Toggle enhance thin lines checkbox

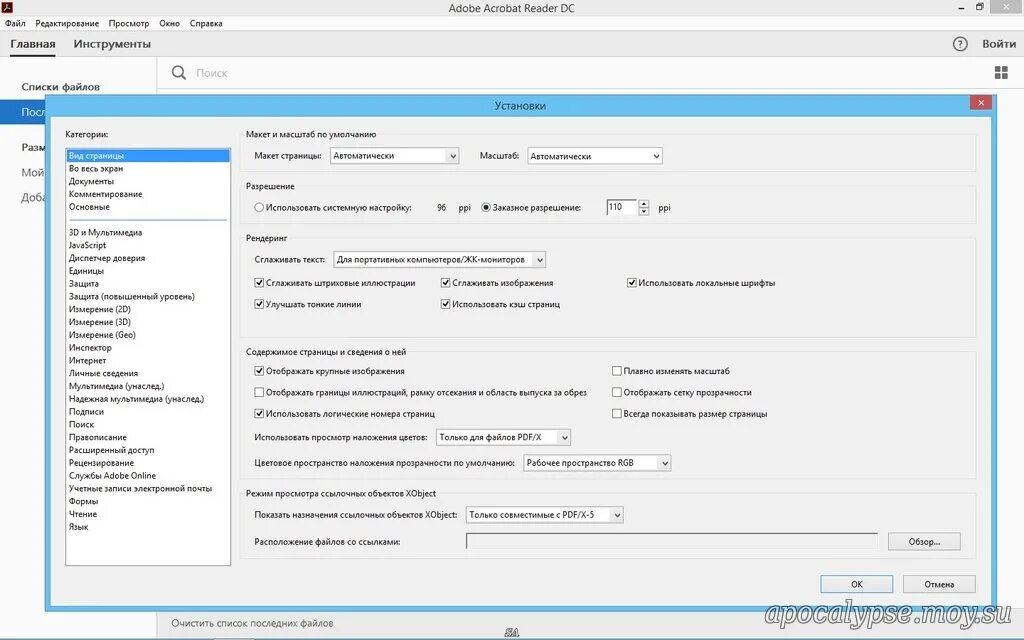point(259,304)
